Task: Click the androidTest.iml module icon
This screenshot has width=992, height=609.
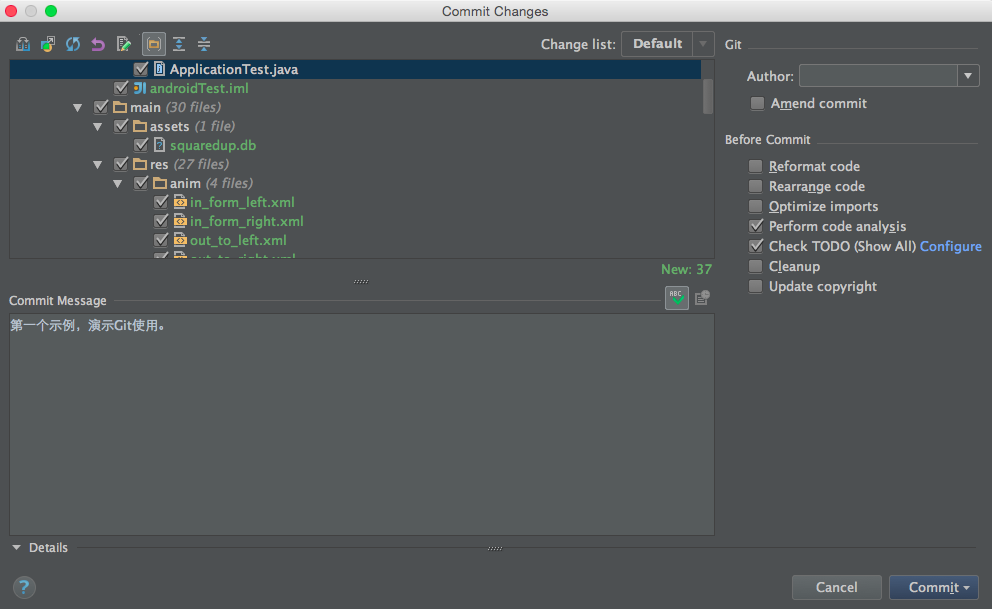Action: [x=140, y=88]
